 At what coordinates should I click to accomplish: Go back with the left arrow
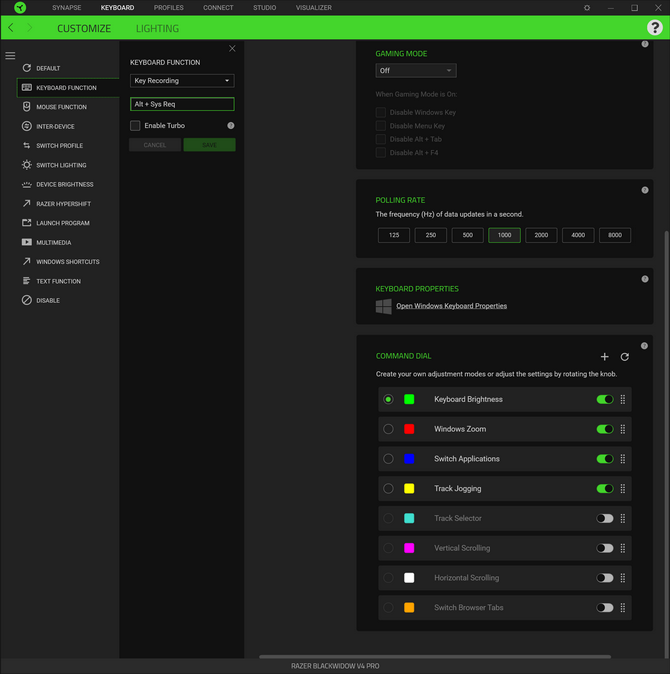(x=11, y=28)
